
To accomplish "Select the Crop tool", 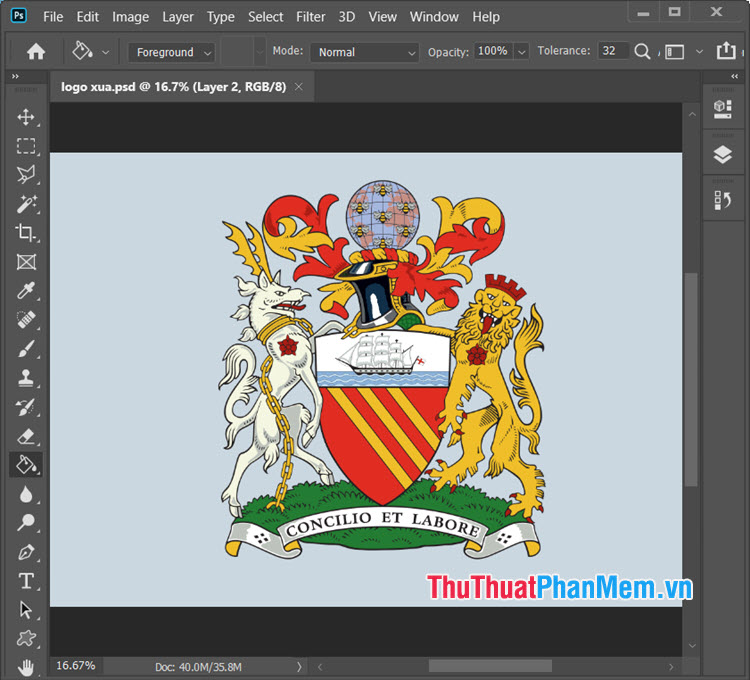I will click(26, 233).
